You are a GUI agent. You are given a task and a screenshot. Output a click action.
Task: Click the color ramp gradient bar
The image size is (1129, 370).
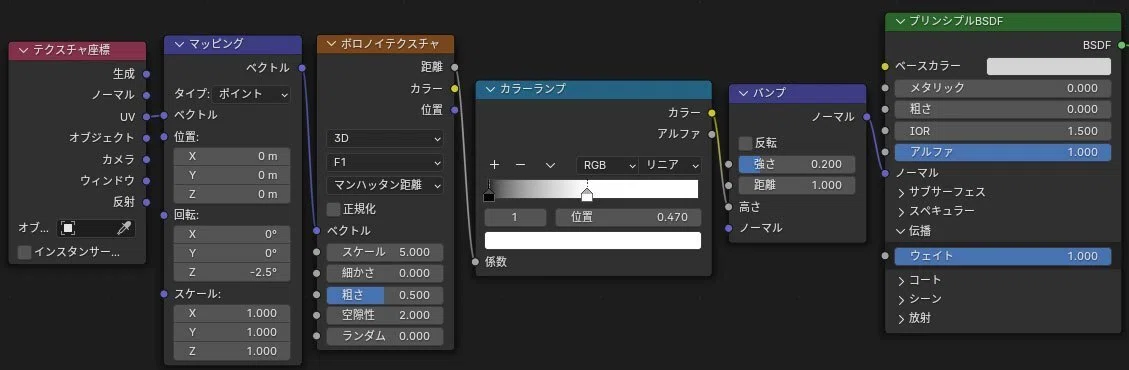pos(593,189)
